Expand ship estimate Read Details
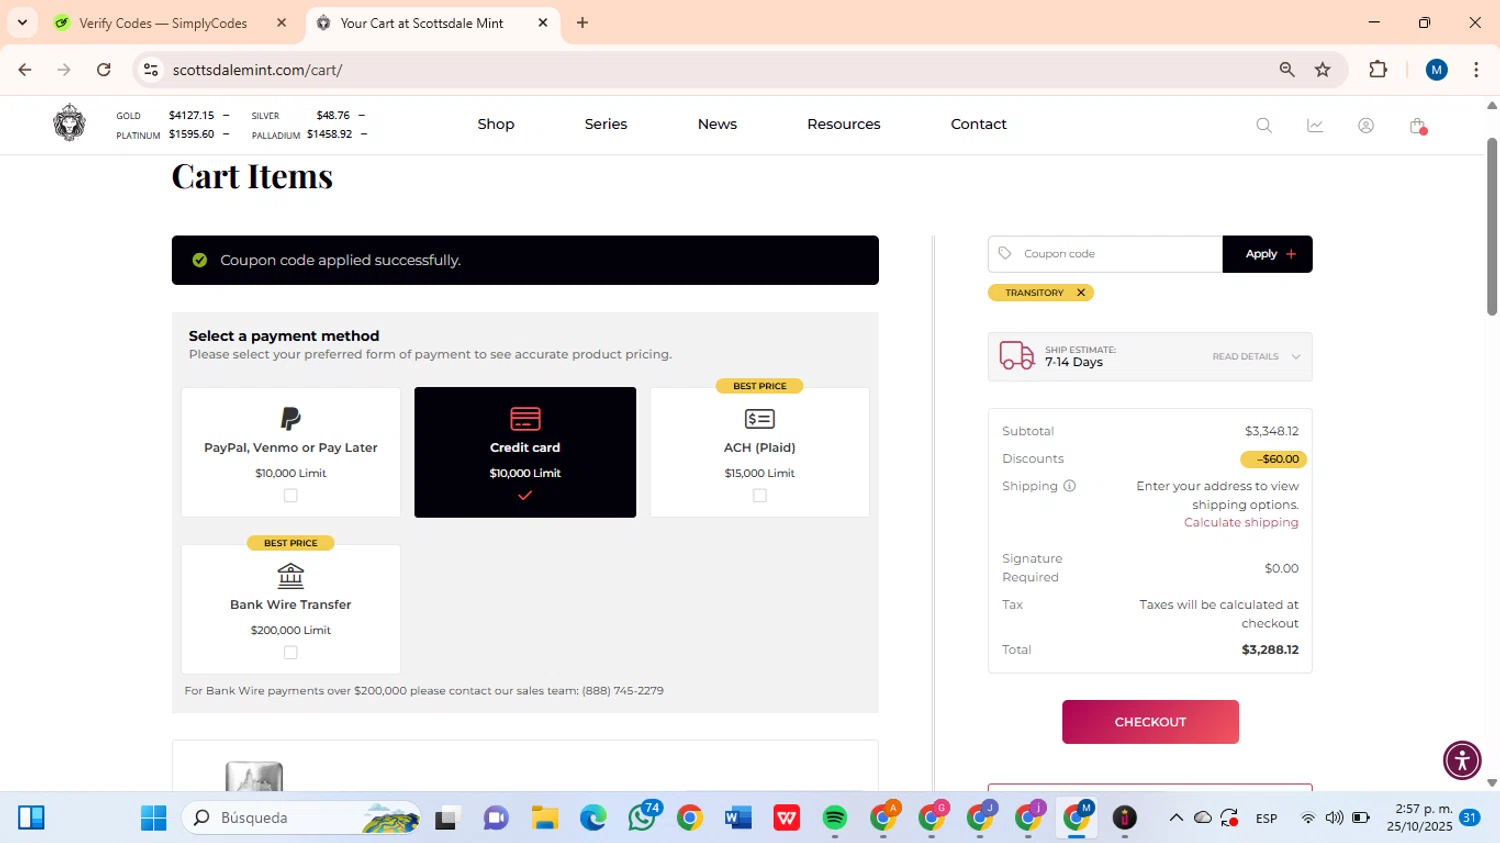The height and width of the screenshot is (843, 1500). pyautogui.click(x=1256, y=357)
